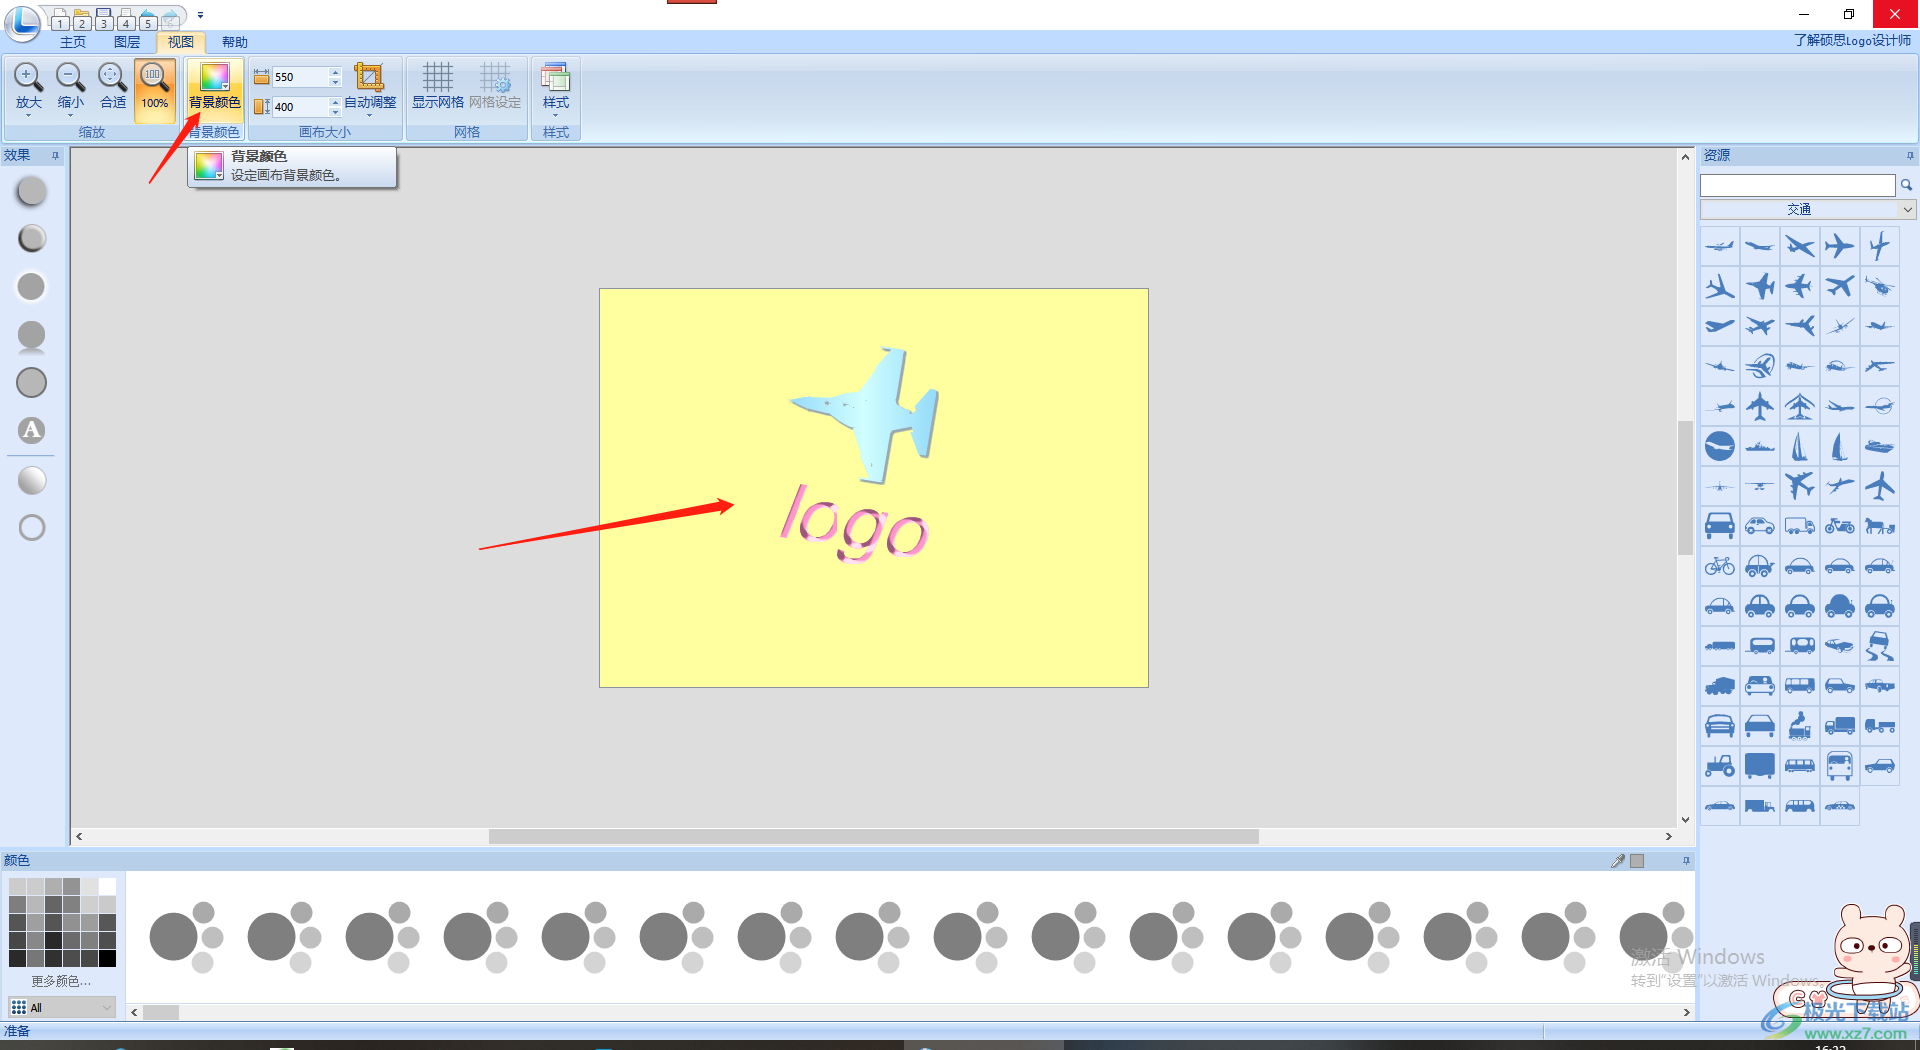The width and height of the screenshot is (1920, 1050).
Task: Select the helicopter icon in resources
Action: click(1880, 287)
